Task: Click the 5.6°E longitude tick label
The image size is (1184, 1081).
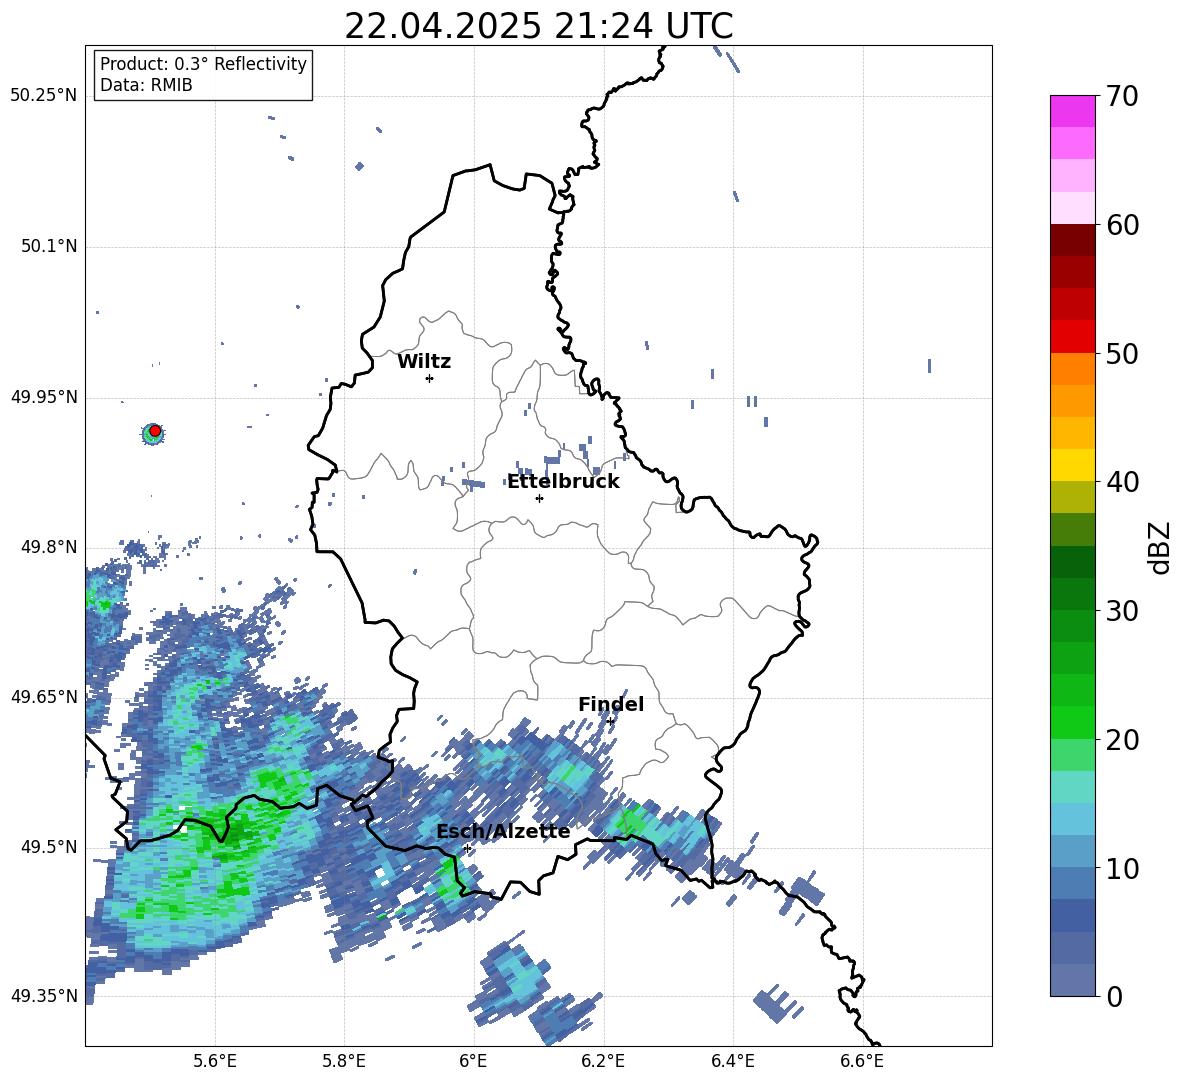Action: 215,1061
